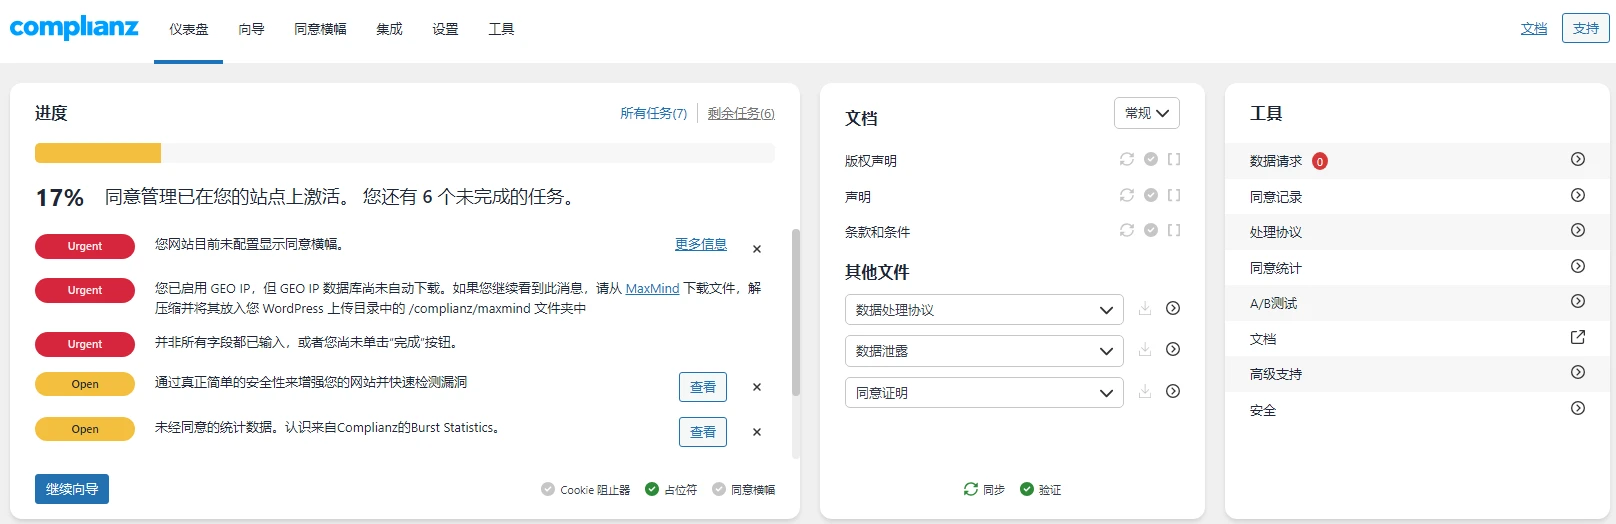
Task: Click the 17% progress bar
Action: (405, 153)
